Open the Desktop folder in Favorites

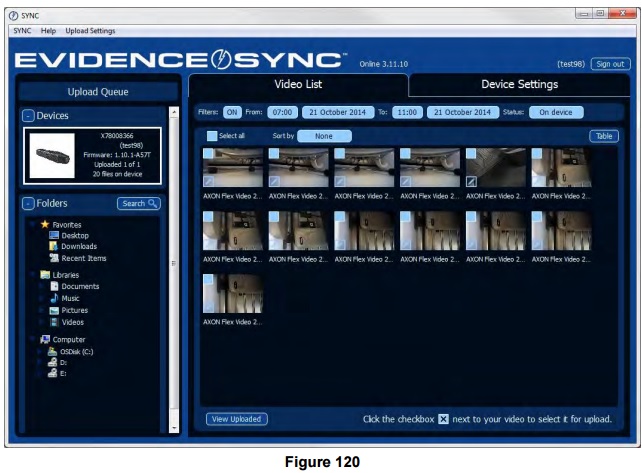click(74, 236)
